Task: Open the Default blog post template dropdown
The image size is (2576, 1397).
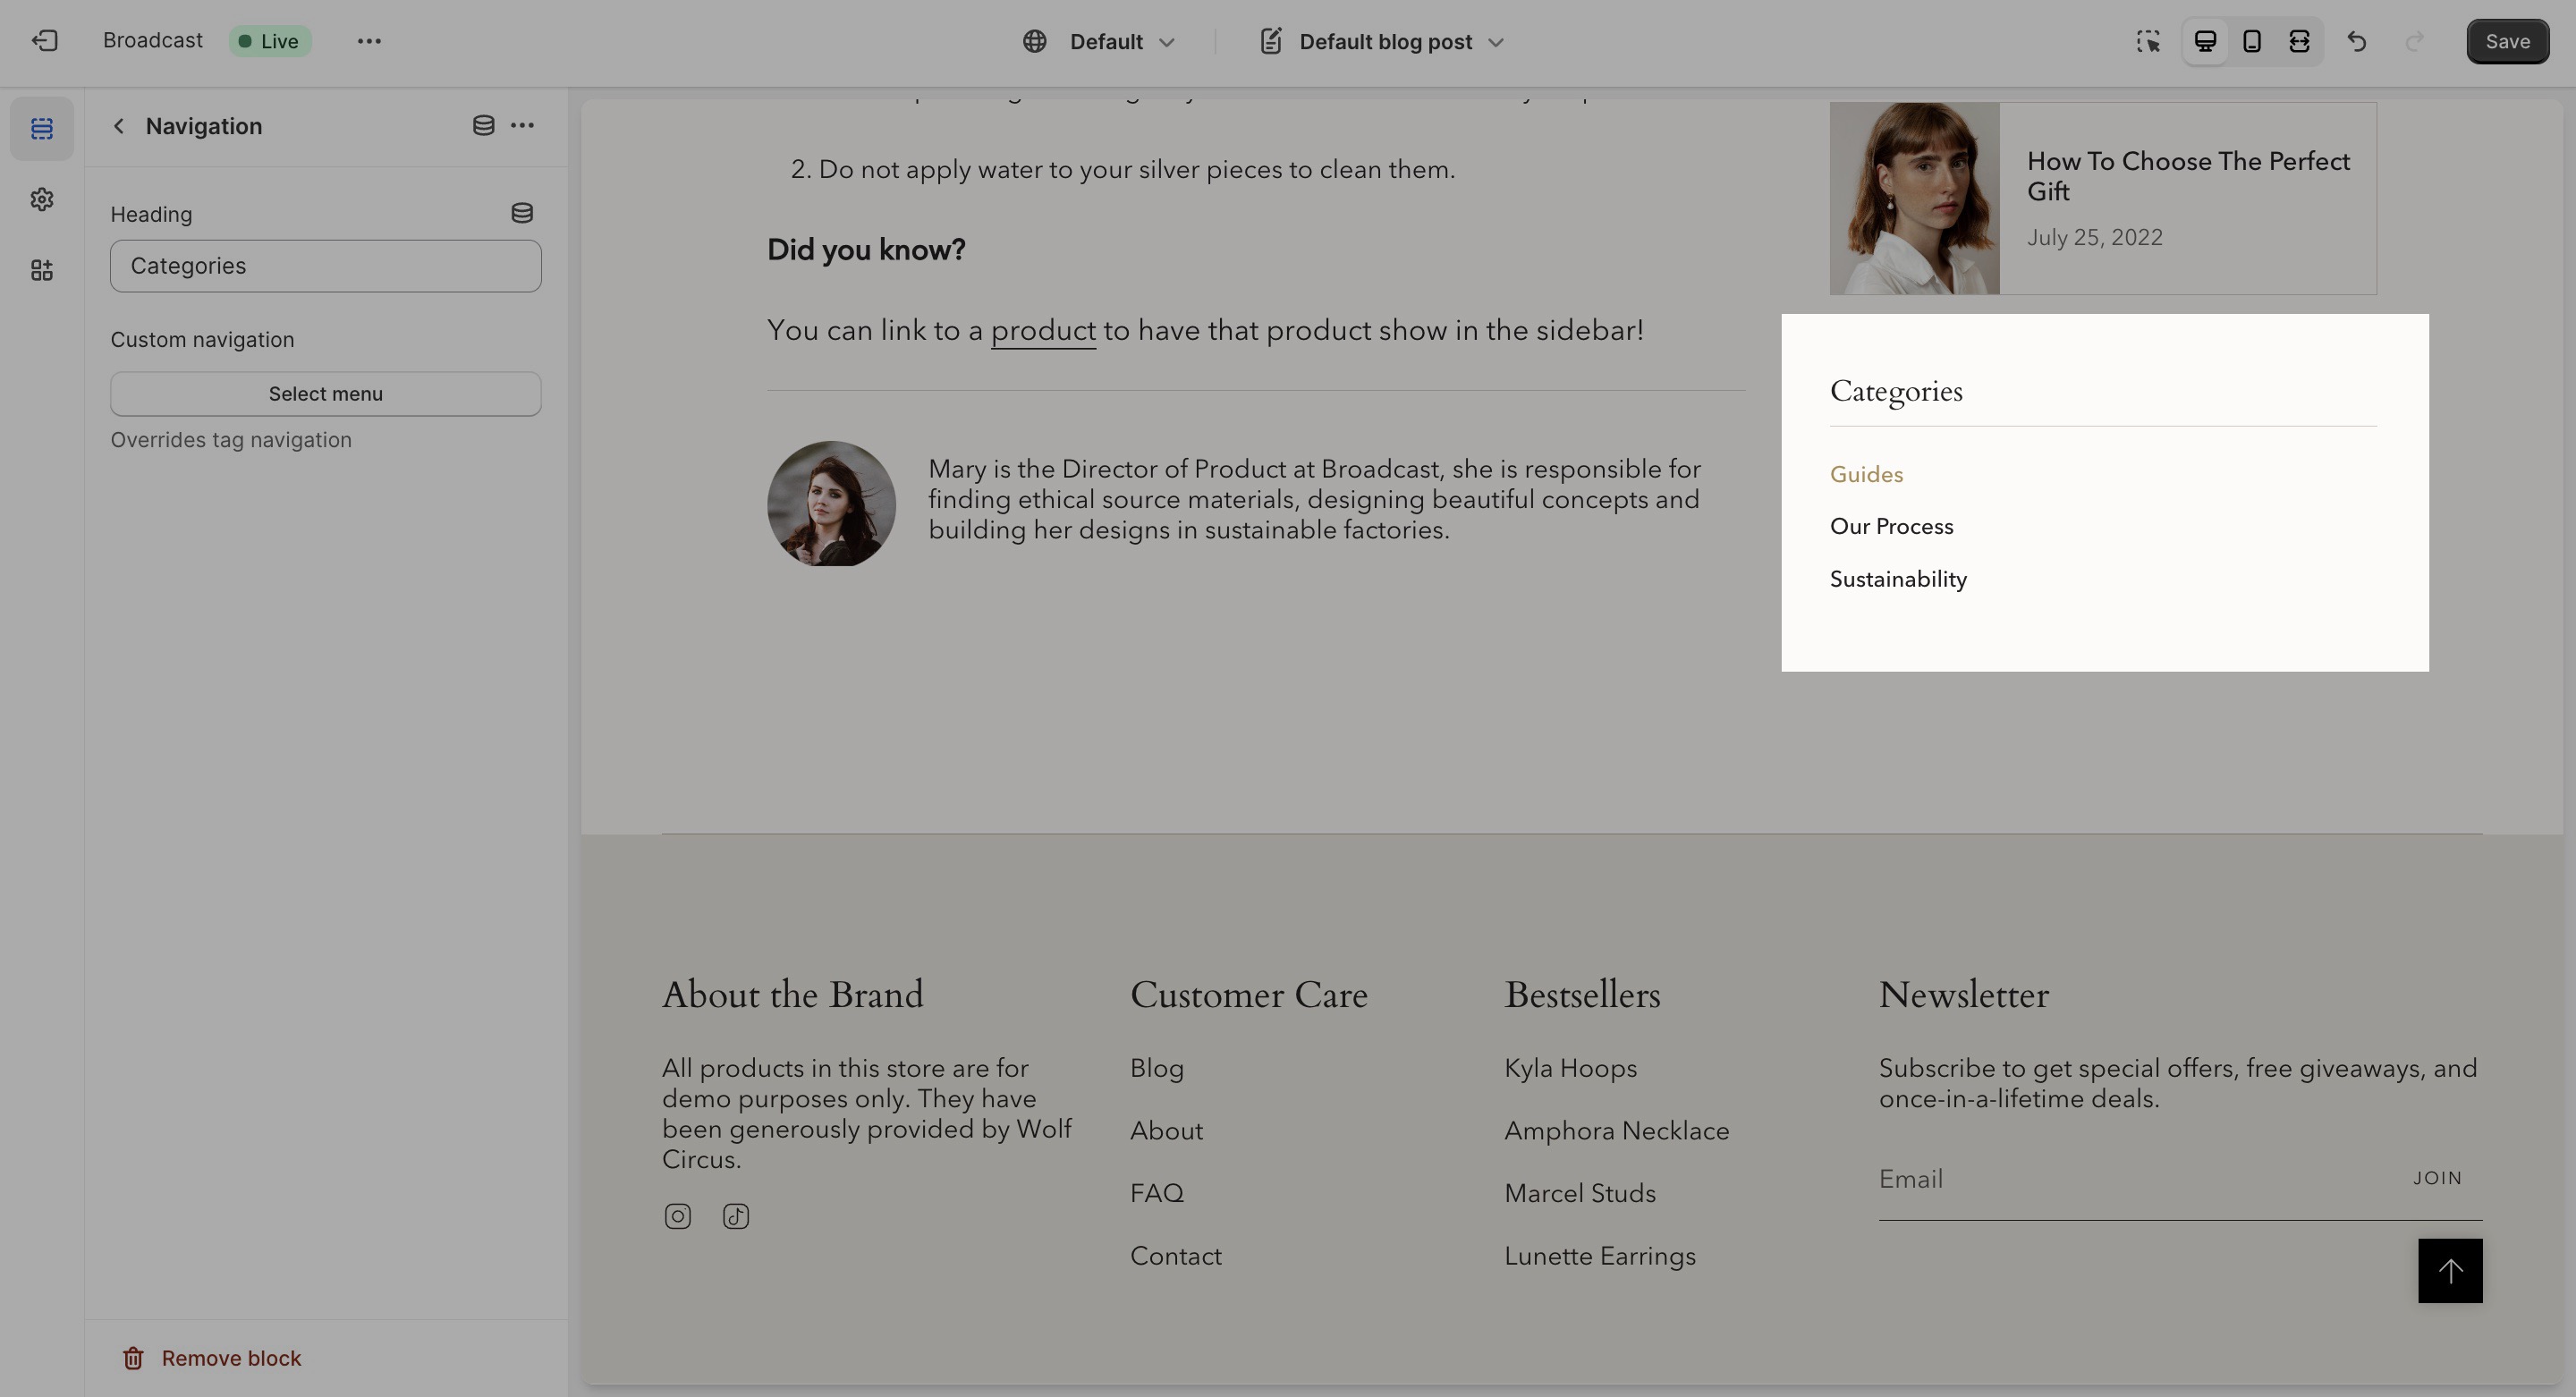Action: click(x=1383, y=42)
